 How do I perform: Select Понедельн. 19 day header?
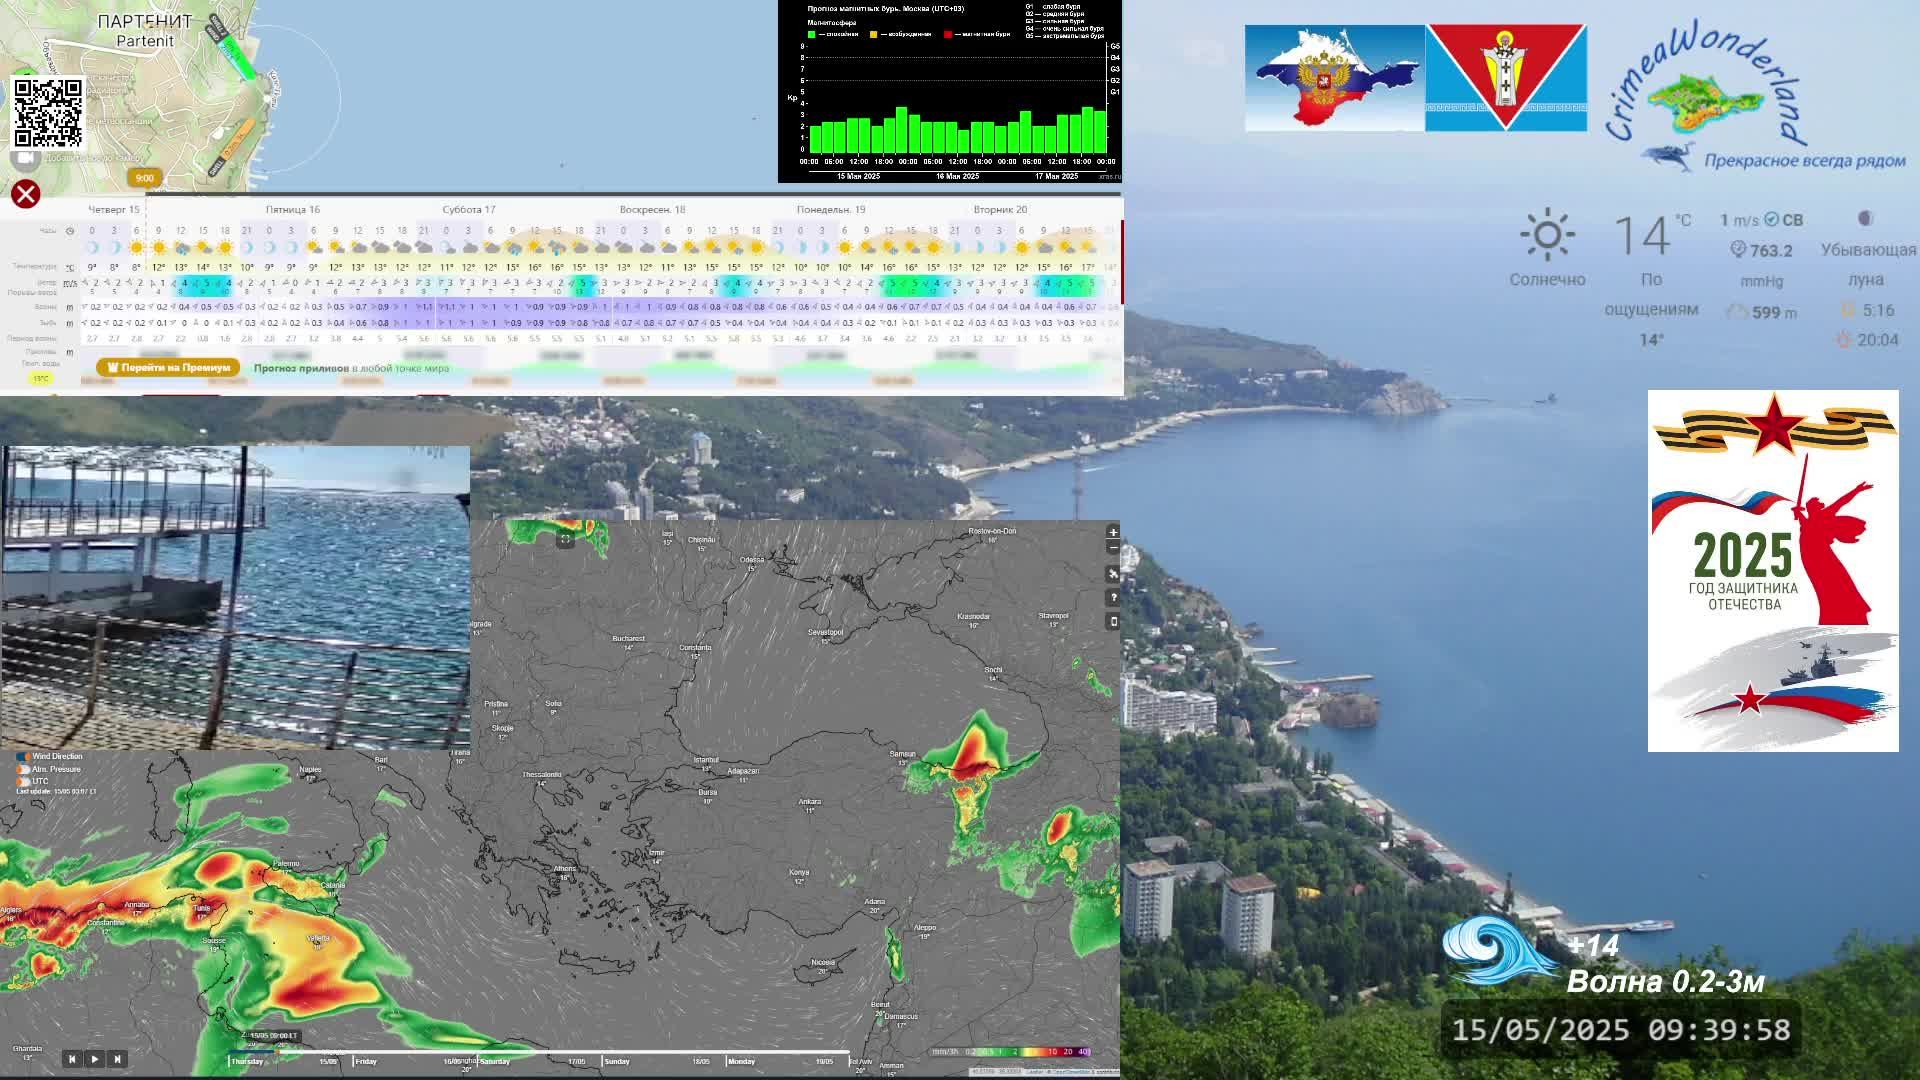click(x=831, y=209)
